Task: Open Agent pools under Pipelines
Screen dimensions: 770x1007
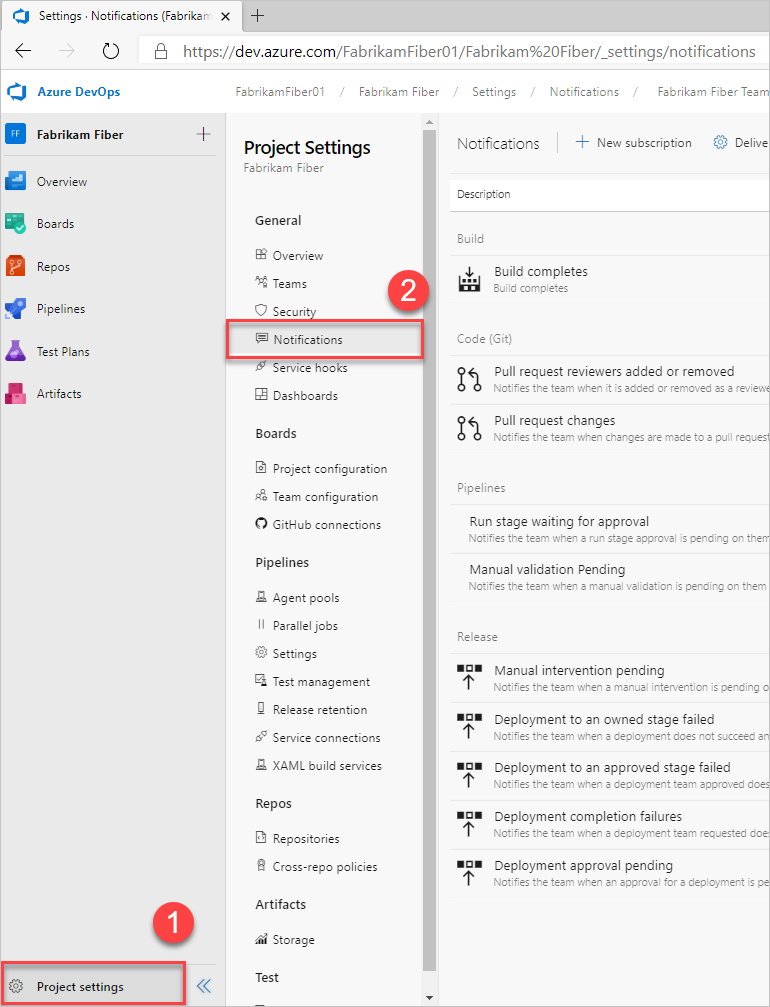Action: point(306,598)
